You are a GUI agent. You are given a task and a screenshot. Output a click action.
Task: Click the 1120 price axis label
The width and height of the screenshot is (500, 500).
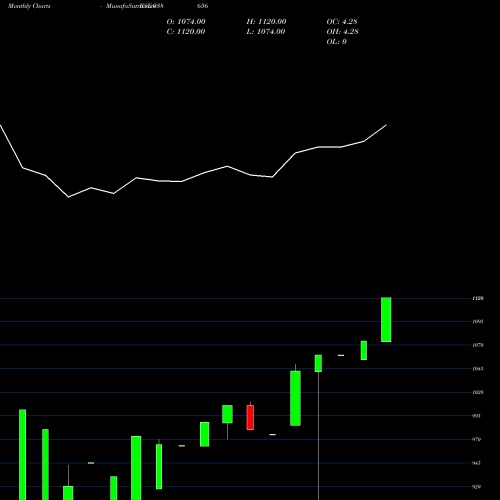(x=478, y=298)
